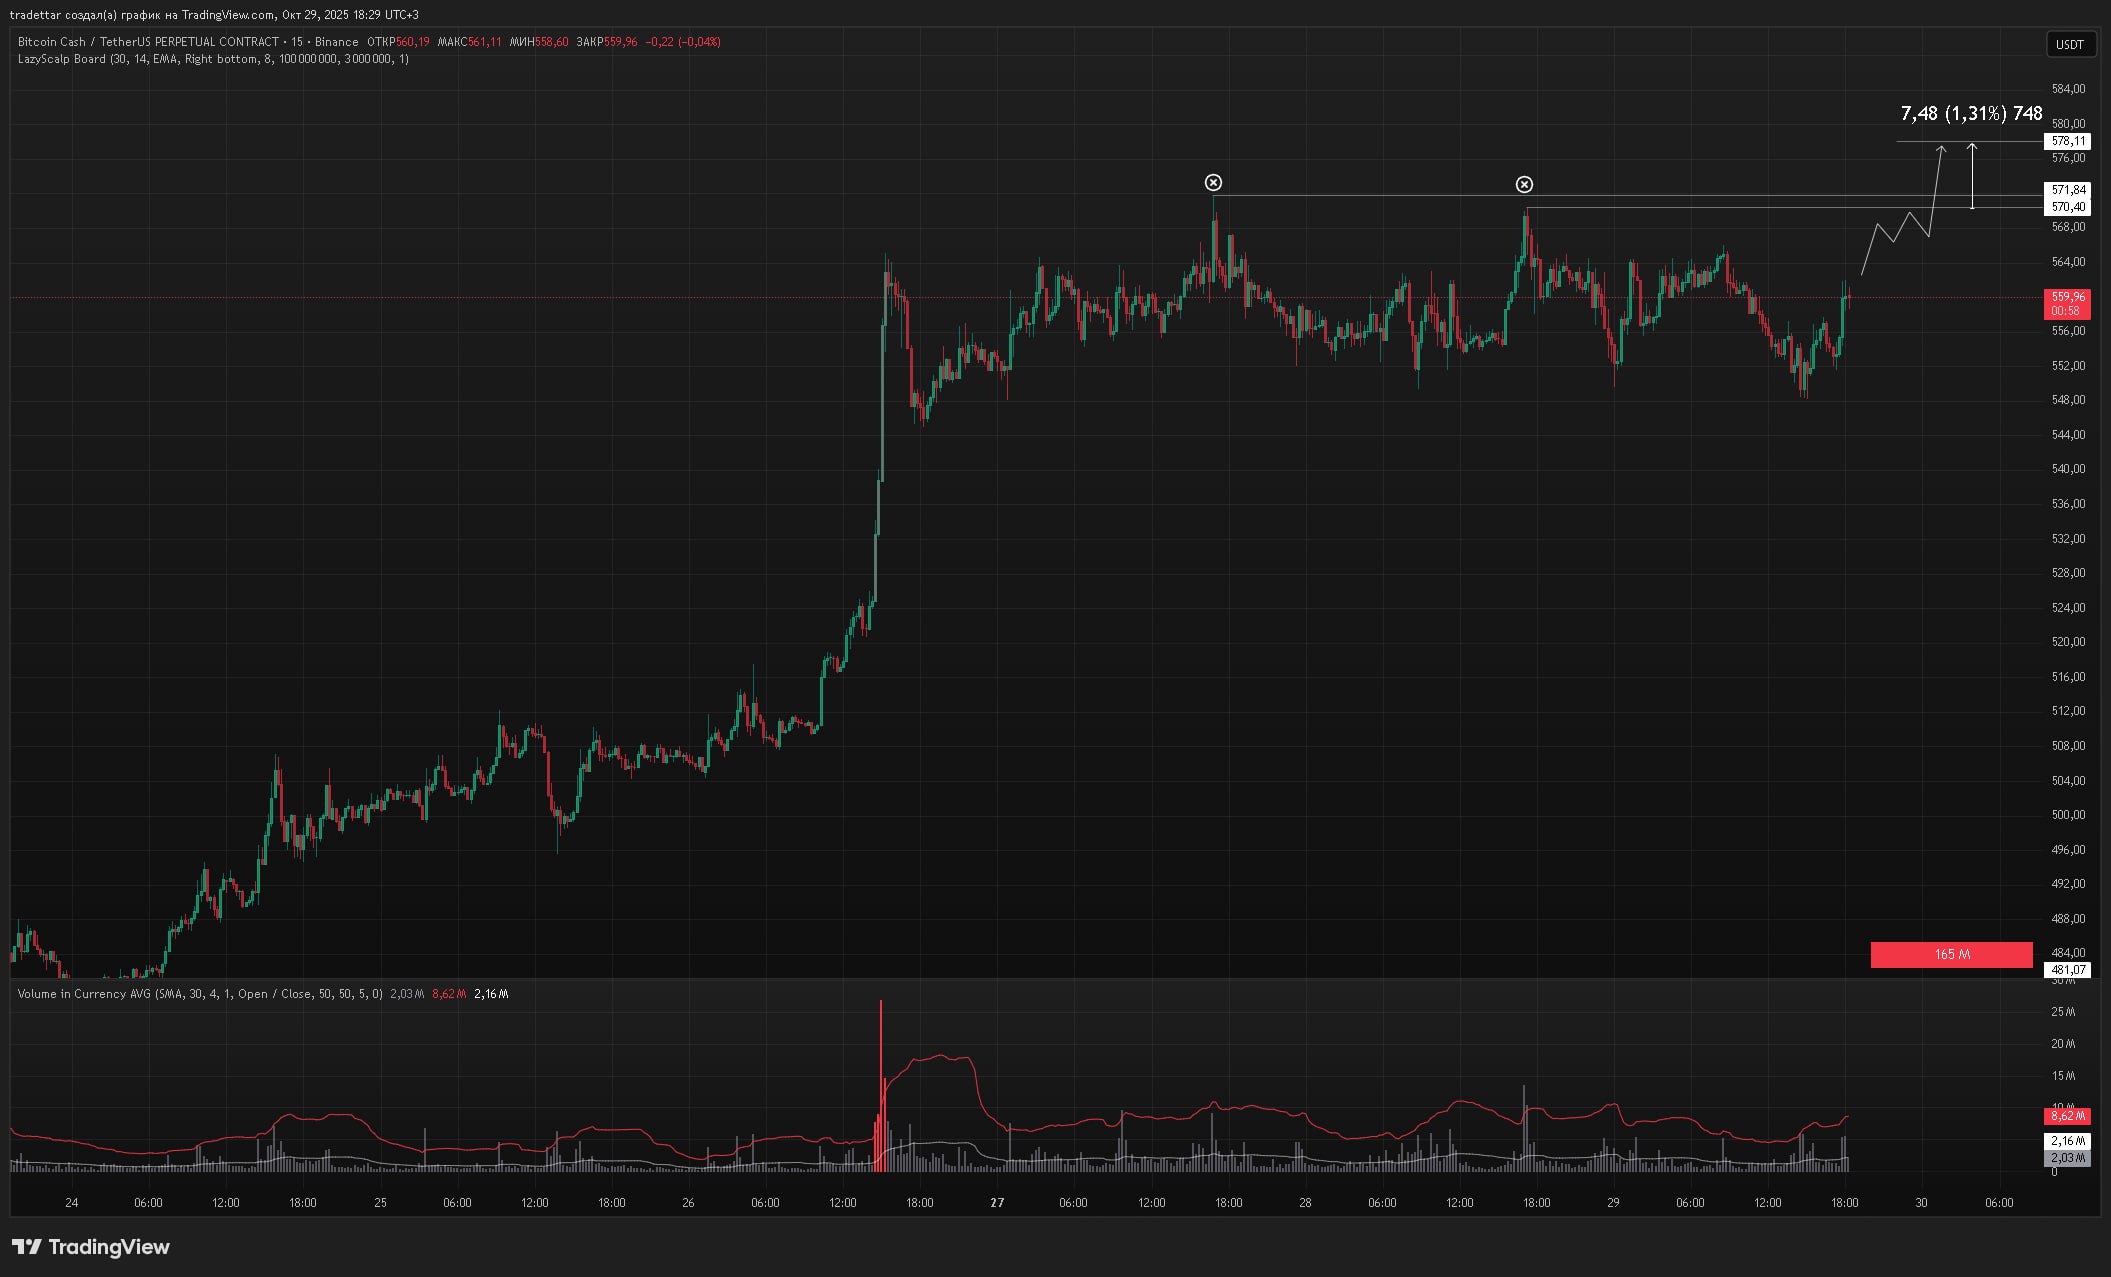Click the red 8,62 M volume scale label
Screen dimensions: 2111x1277
pyautogui.click(x=2068, y=1116)
